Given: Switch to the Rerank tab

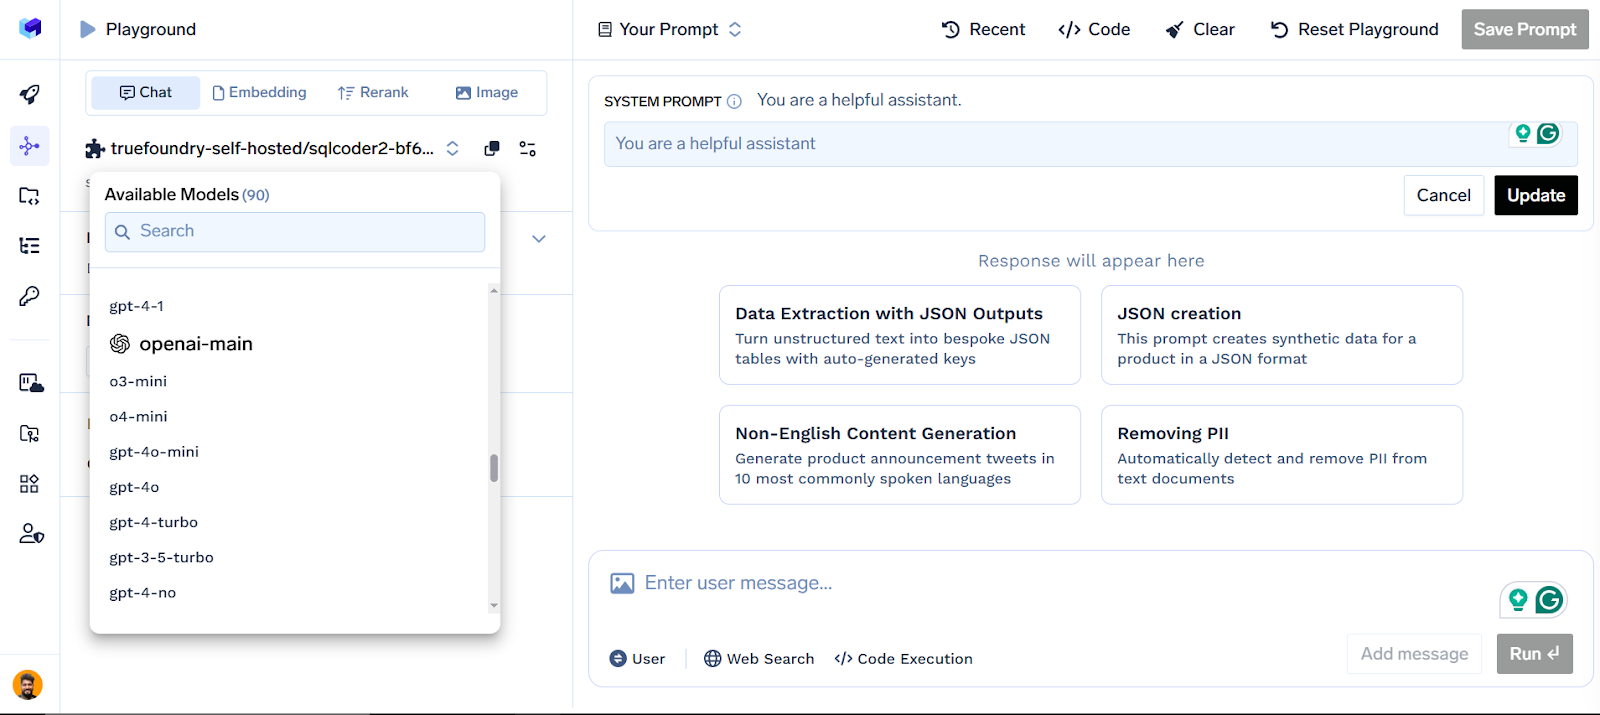Looking at the screenshot, I should (x=373, y=93).
